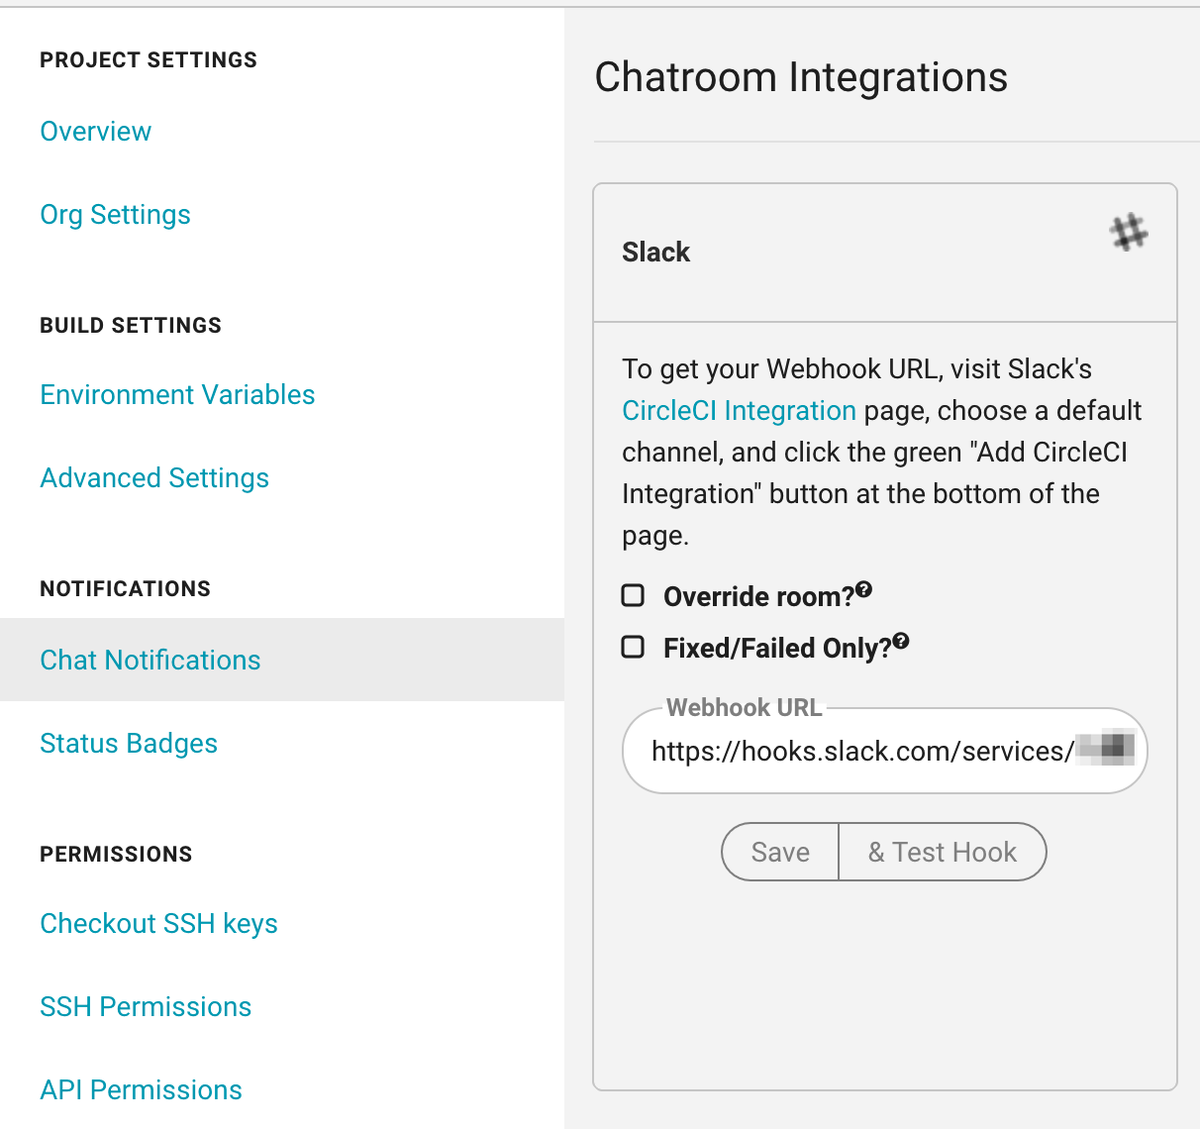Viewport: 1200px width, 1129px height.
Task: Click the Webhook URL input field
Action: [x=885, y=751]
